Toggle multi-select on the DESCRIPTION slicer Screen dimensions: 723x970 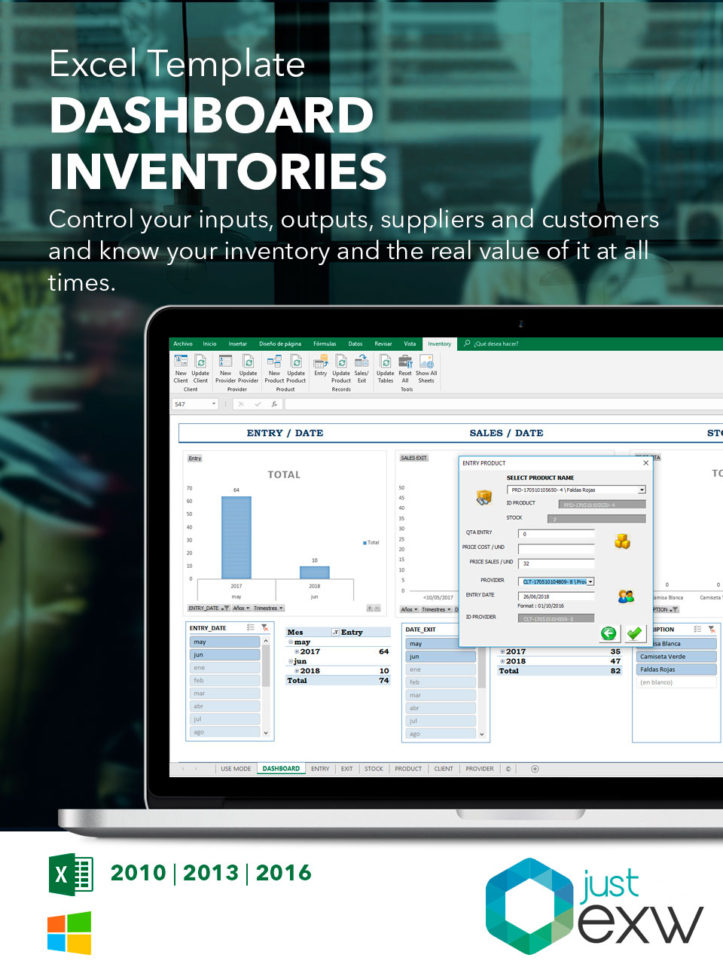tap(697, 629)
